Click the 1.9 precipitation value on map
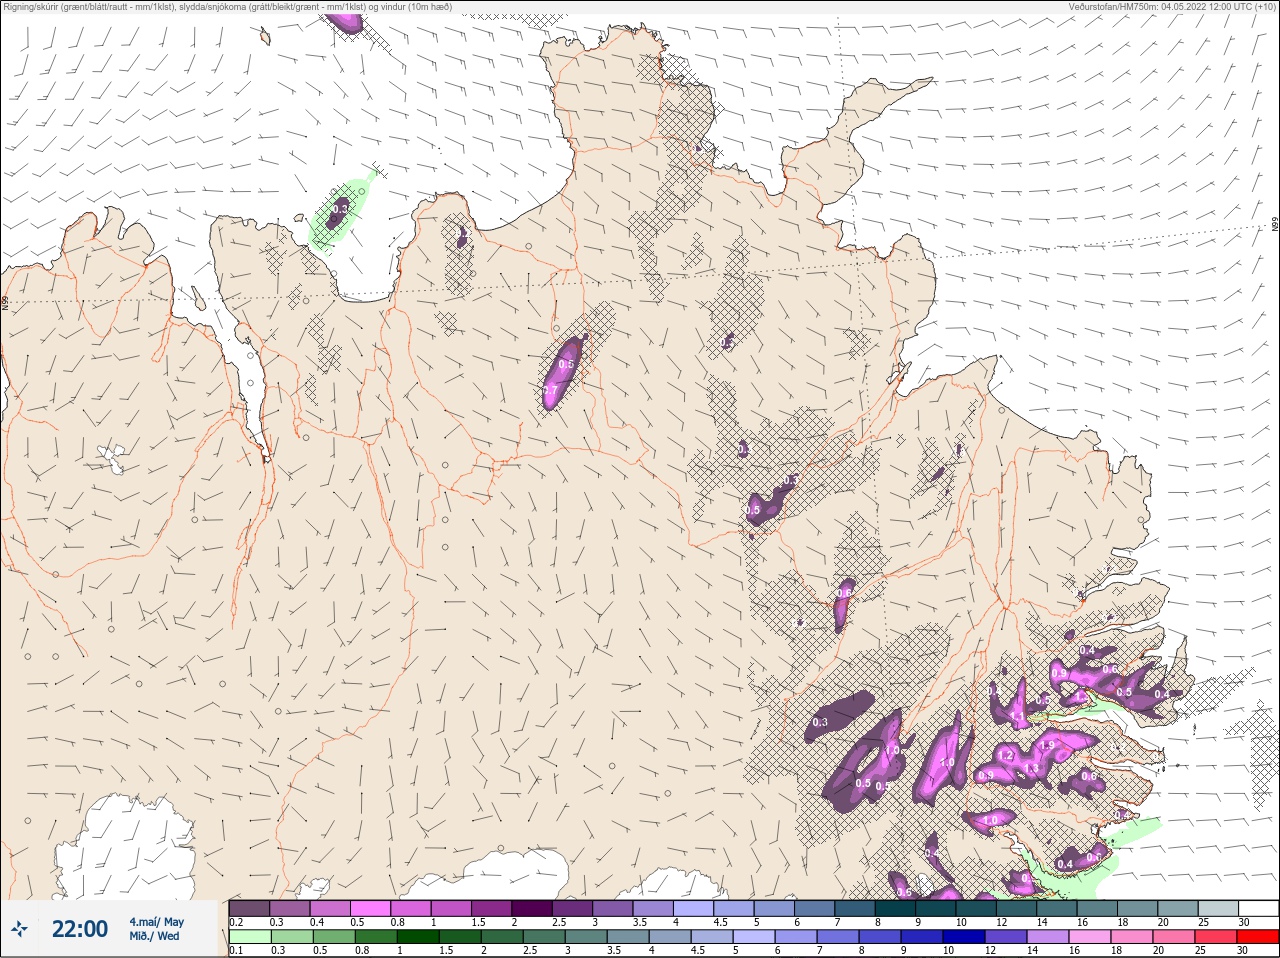 (x=1048, y=745)
